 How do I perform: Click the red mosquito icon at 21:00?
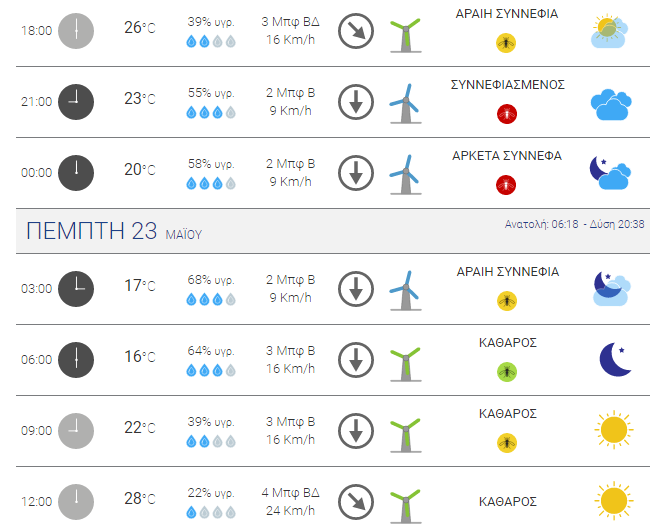pyautogui.click(x=507, y=114)
